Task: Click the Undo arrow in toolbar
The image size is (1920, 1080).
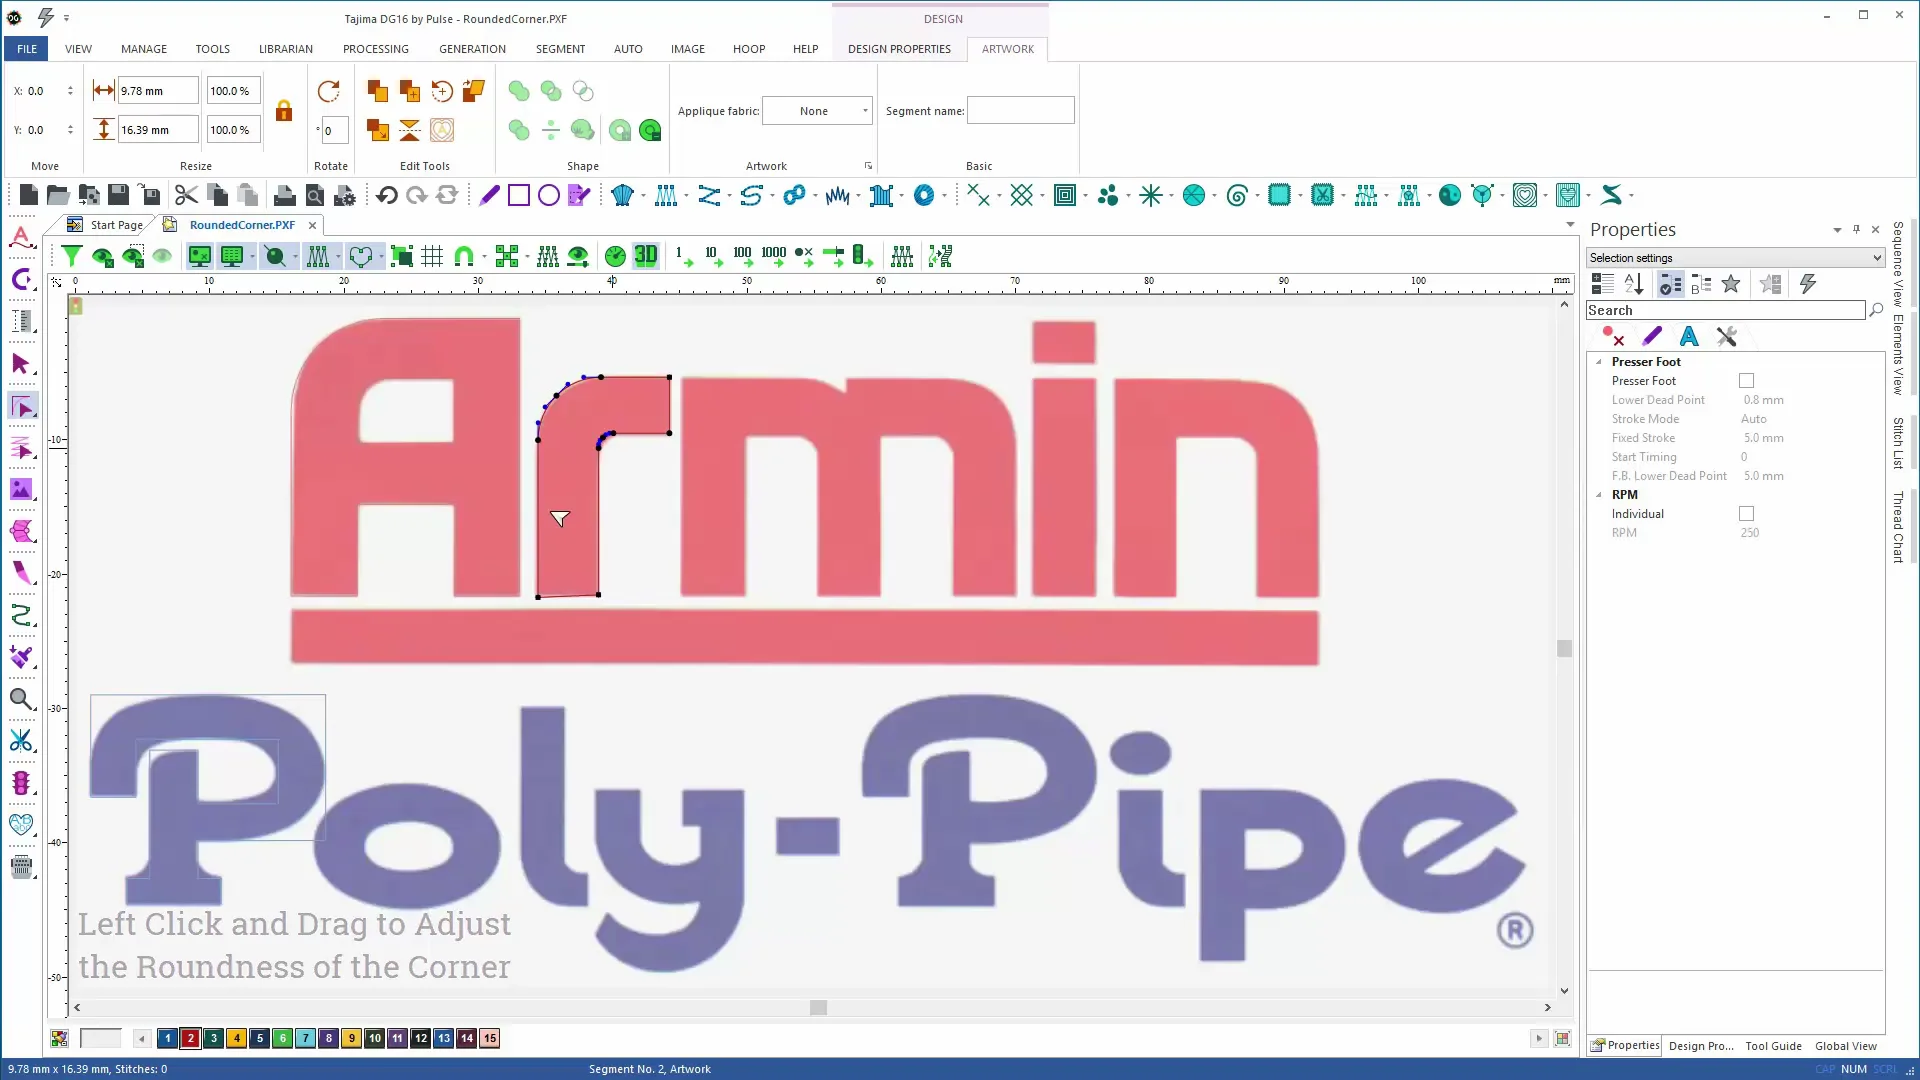Action: [387, 196]
